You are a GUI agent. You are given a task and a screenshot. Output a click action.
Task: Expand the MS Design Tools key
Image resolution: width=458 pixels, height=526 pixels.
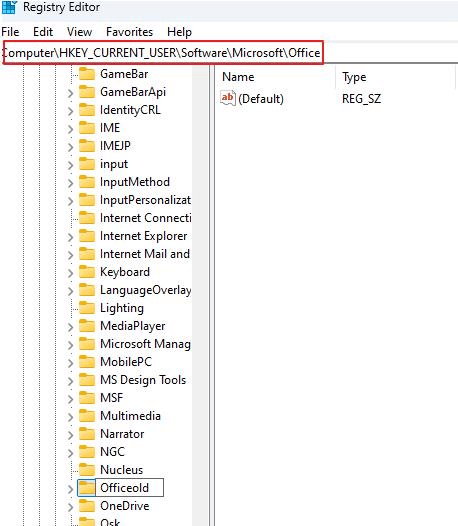point(70,381)
